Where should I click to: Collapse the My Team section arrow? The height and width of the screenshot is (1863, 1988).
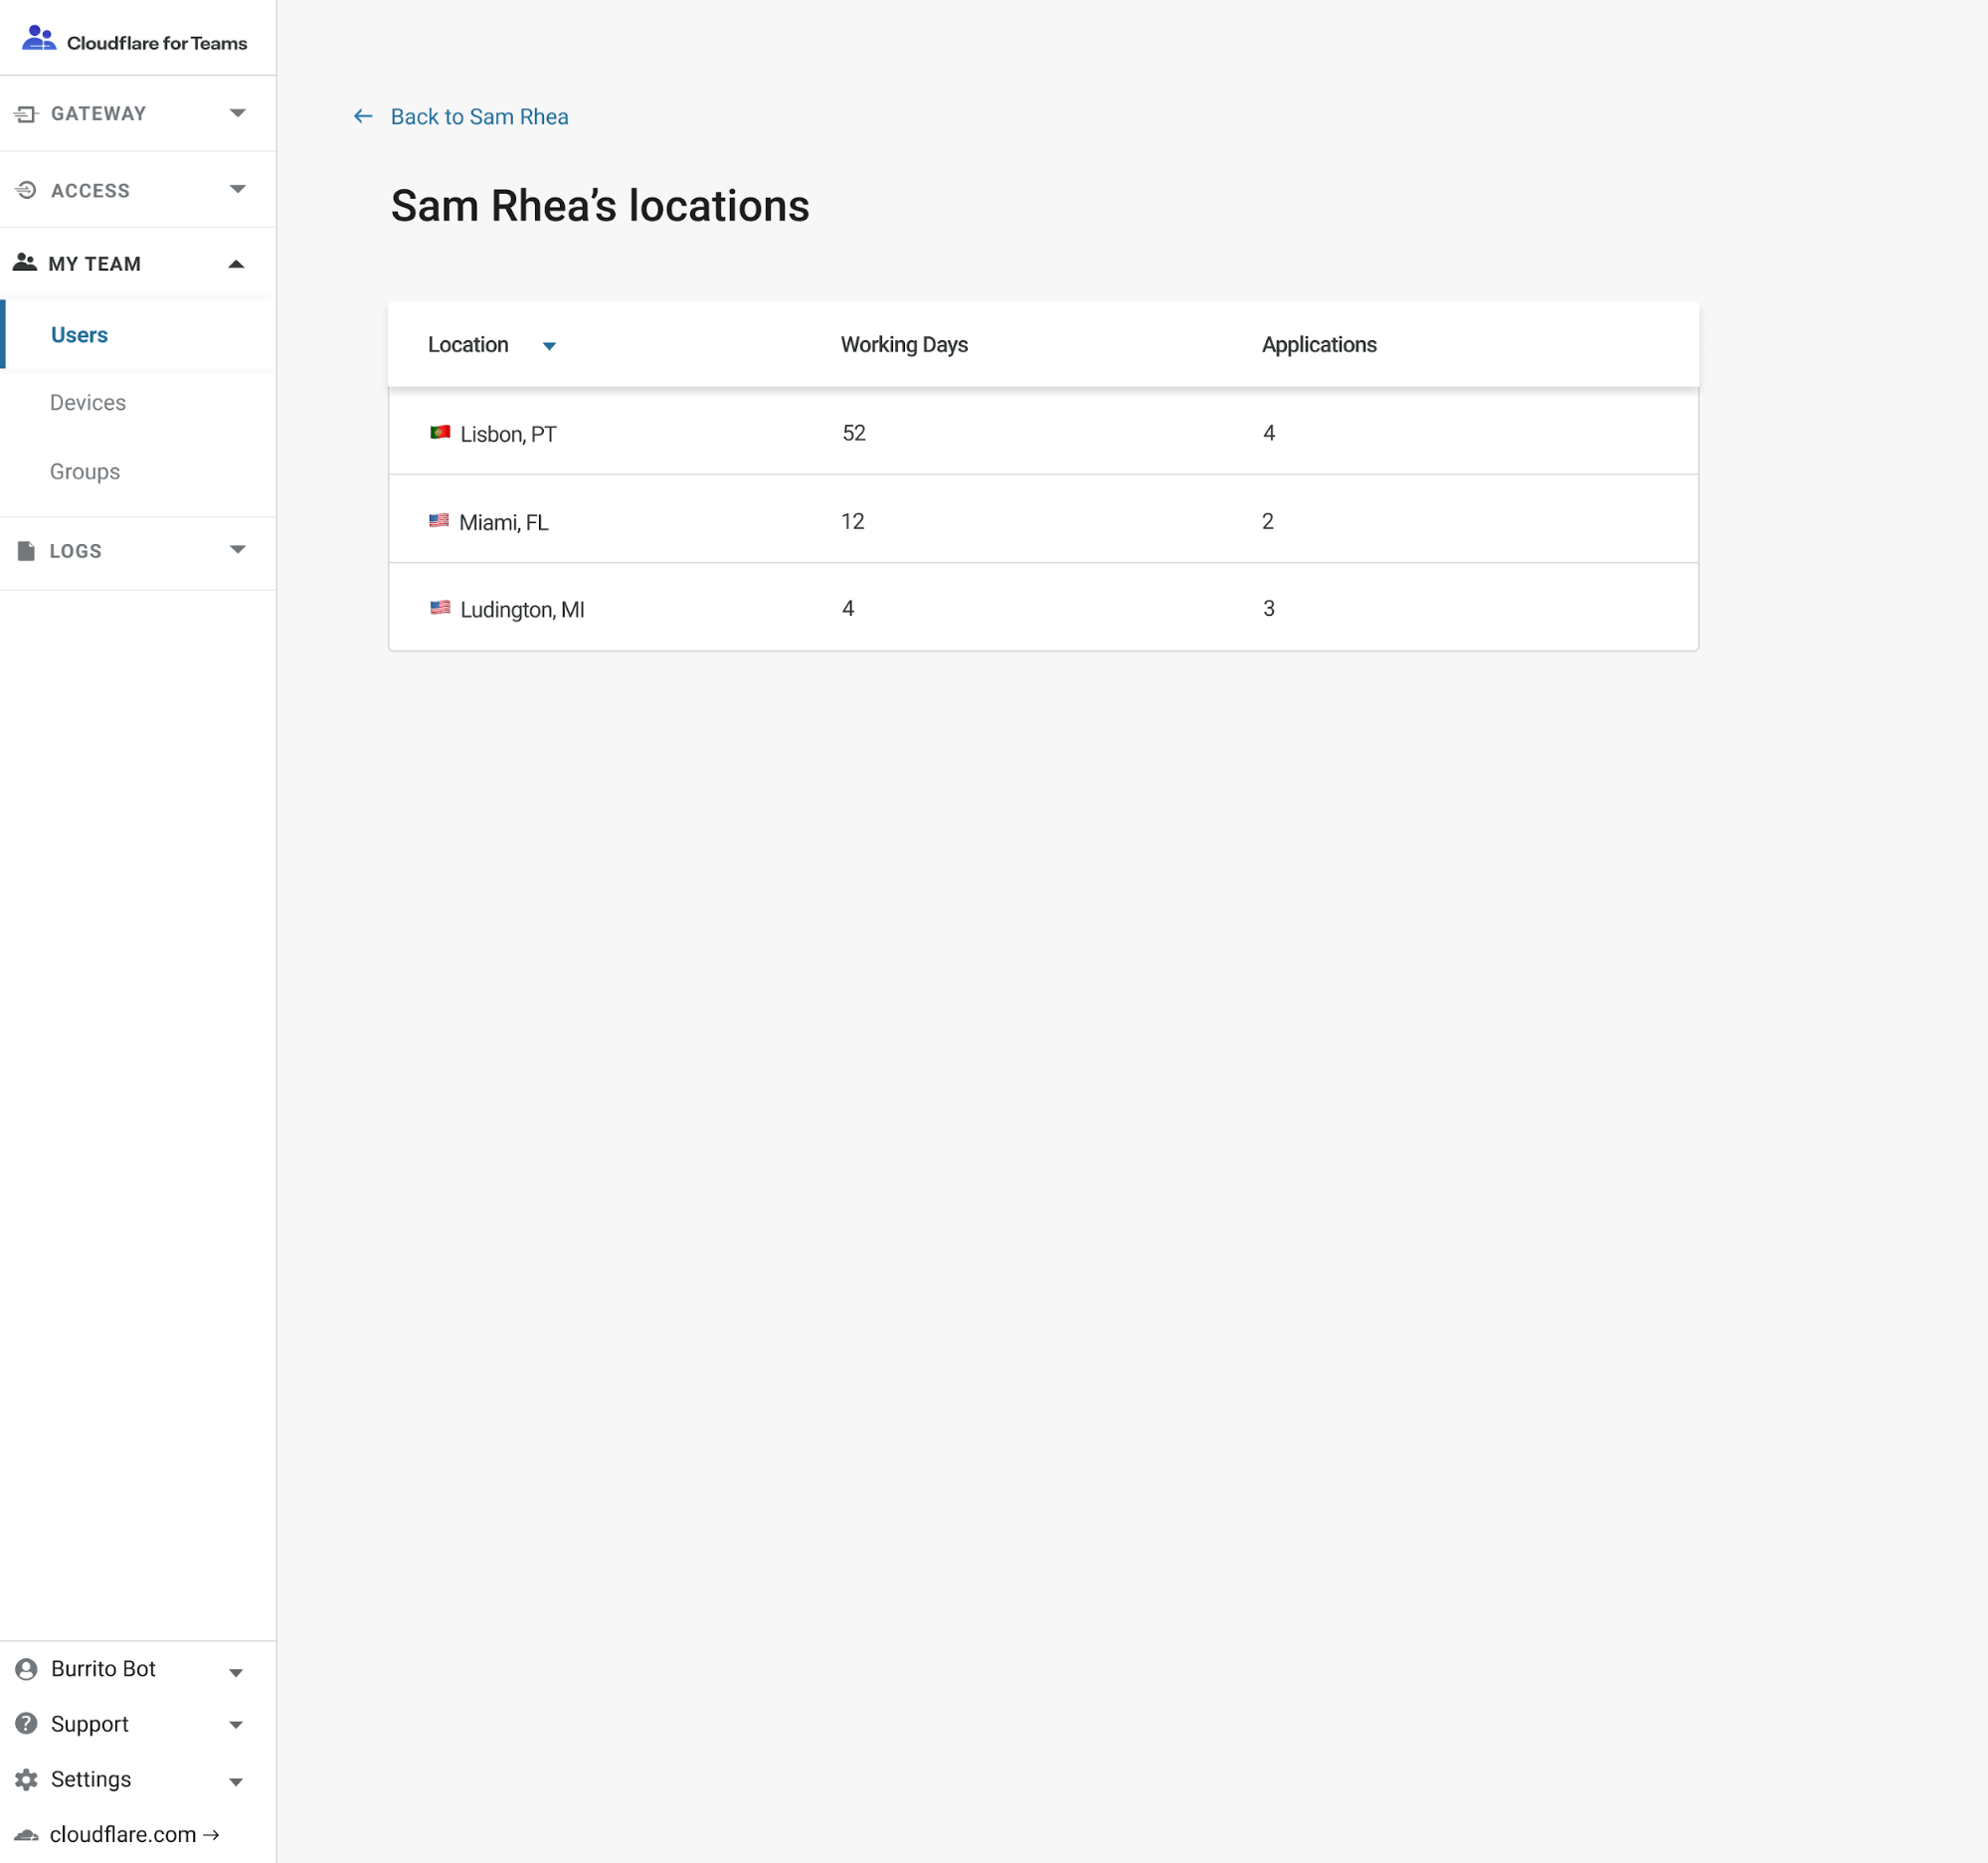[237, 264]
